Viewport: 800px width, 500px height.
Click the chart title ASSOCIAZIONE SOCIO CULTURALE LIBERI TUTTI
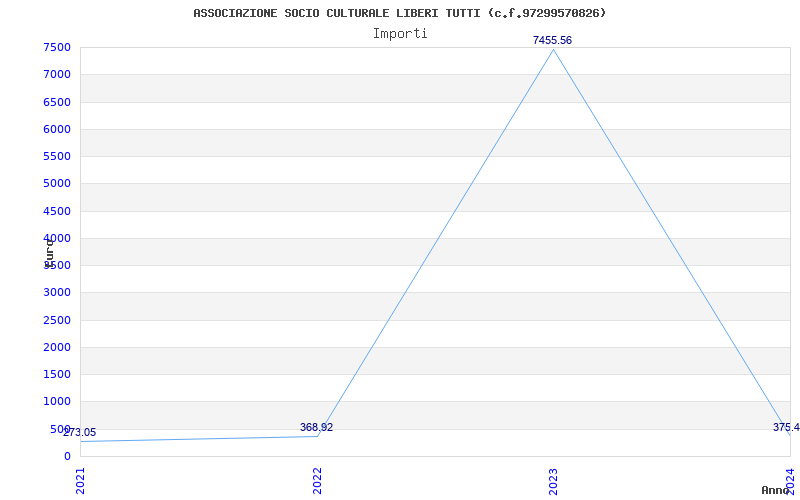399,13
